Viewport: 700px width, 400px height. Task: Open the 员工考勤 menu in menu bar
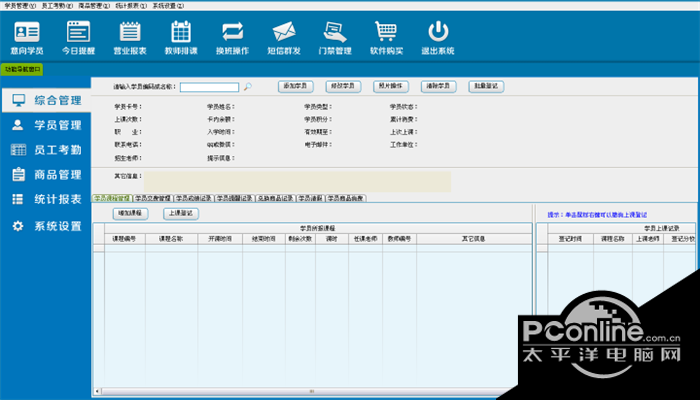point(57,6)
